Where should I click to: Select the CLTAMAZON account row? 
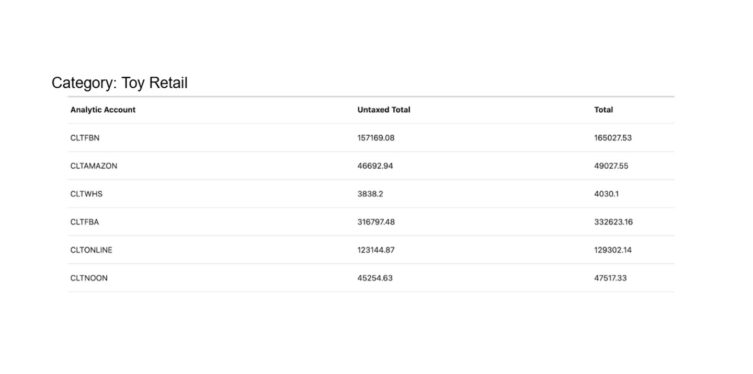click(371, 166)
